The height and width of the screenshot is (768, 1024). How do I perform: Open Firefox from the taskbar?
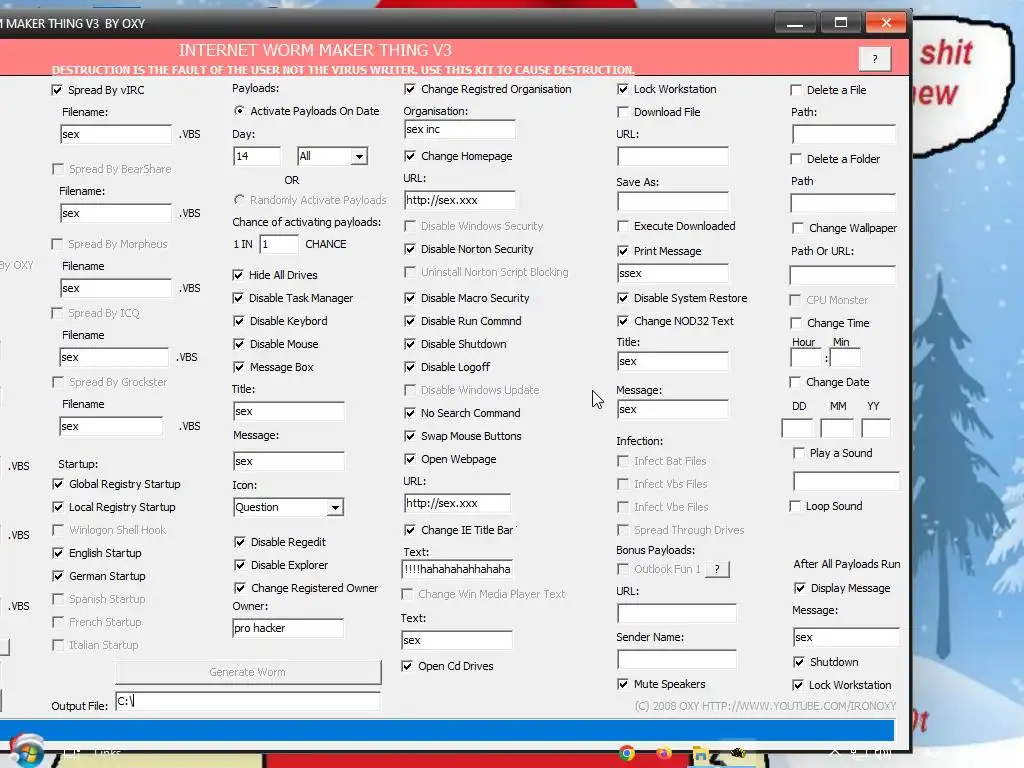664,753
